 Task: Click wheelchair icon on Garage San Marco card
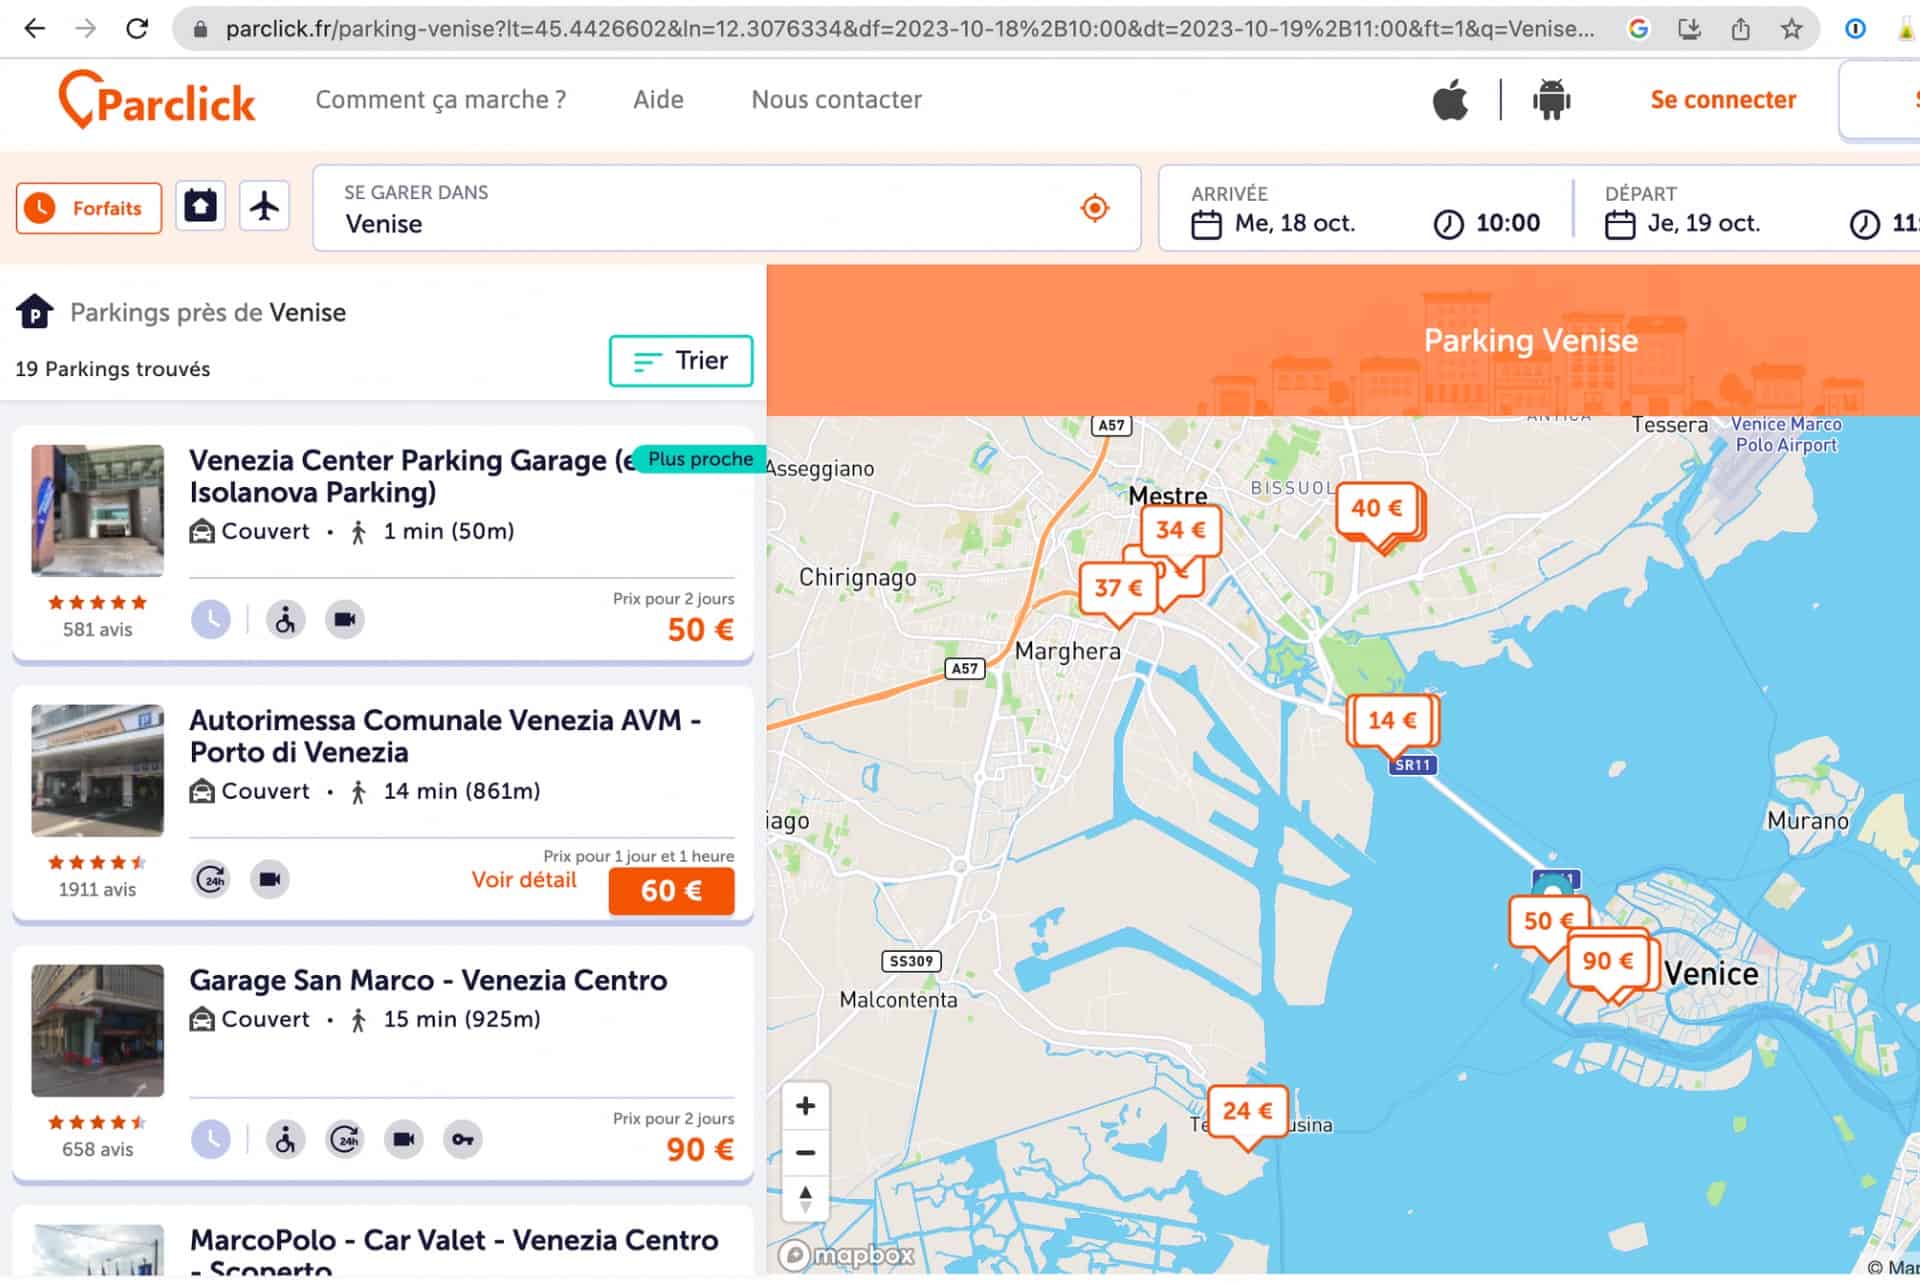click(x=285, y=1140)
